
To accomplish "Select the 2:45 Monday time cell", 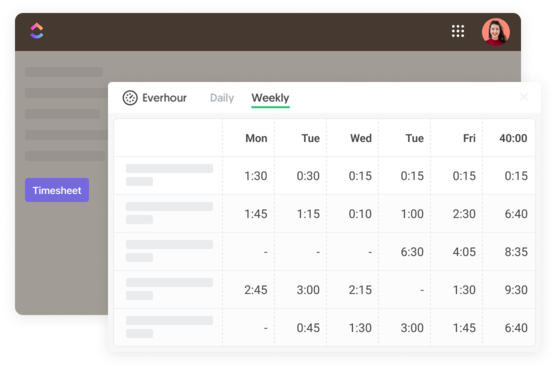I will 256,290.
